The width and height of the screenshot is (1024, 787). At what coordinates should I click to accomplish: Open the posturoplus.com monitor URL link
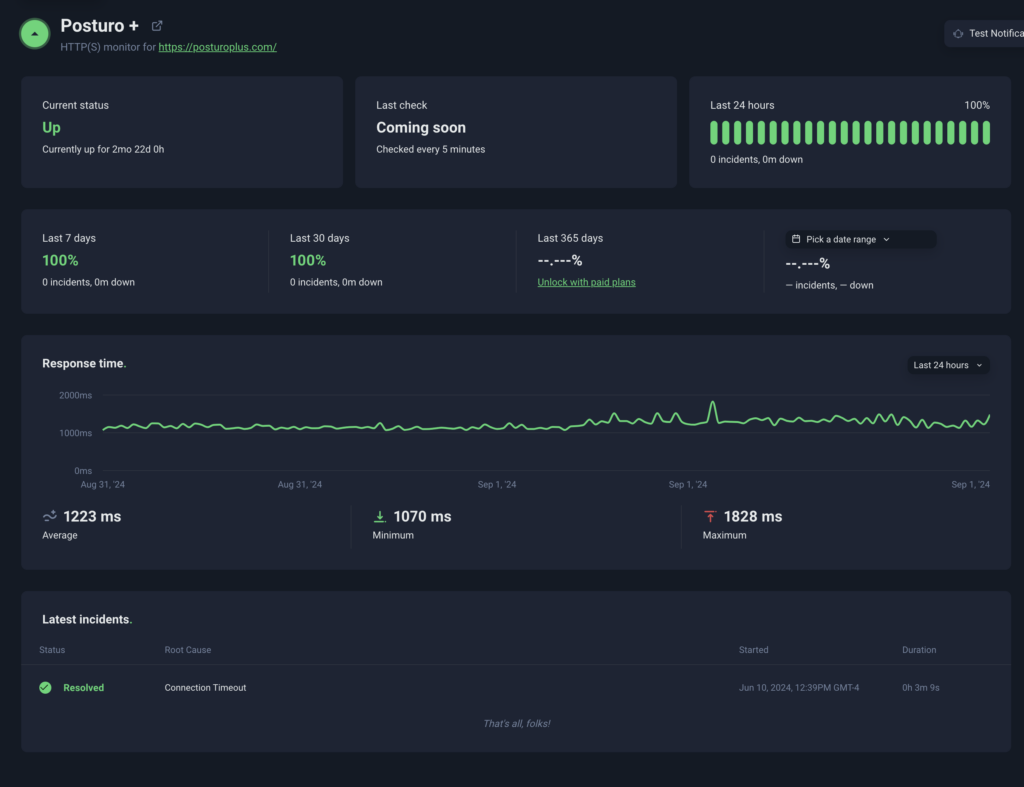(x=217, y=47)
